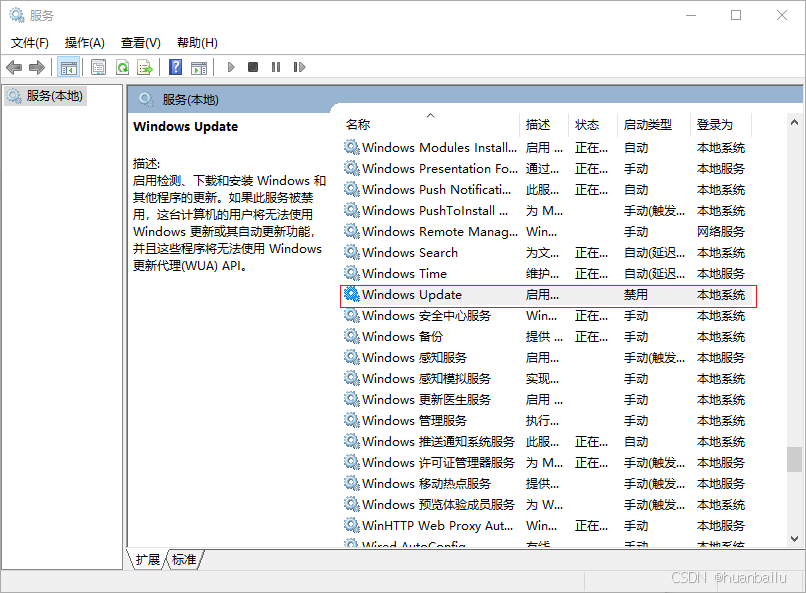Select Windows 移动热点服务 row
This screenshot has width=806, height=593.
548,484
